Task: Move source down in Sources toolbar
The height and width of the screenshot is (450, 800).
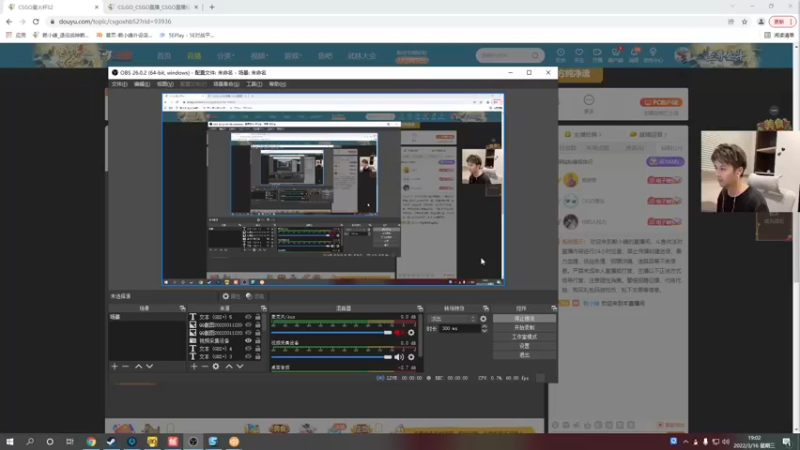Action: coord(240,366)
